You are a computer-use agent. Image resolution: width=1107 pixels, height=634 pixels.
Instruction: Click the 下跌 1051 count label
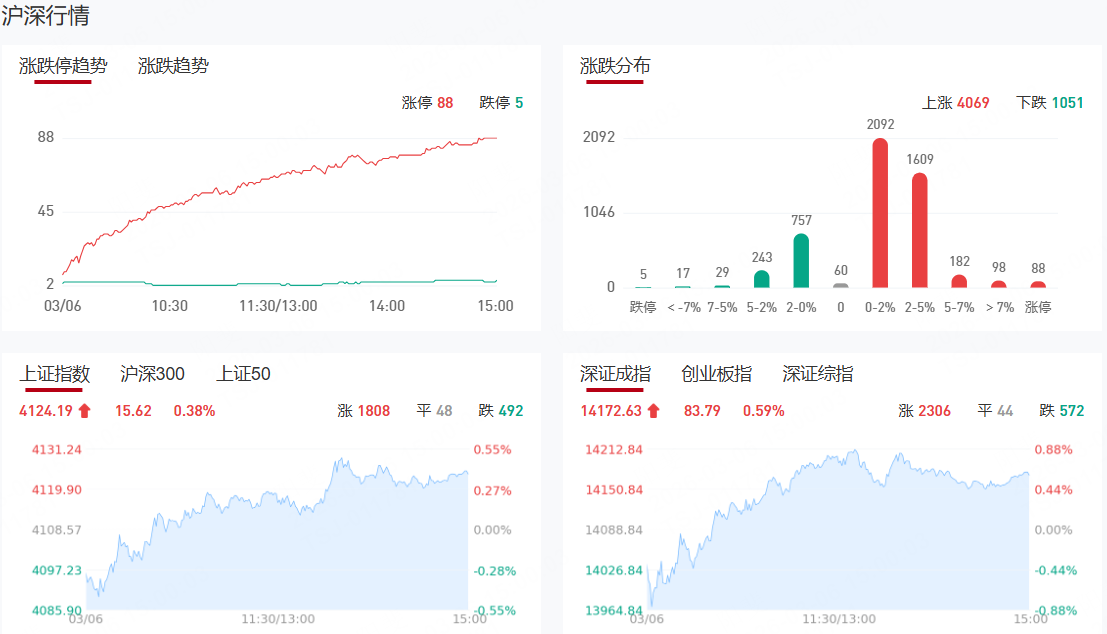tap(1049, 103)
